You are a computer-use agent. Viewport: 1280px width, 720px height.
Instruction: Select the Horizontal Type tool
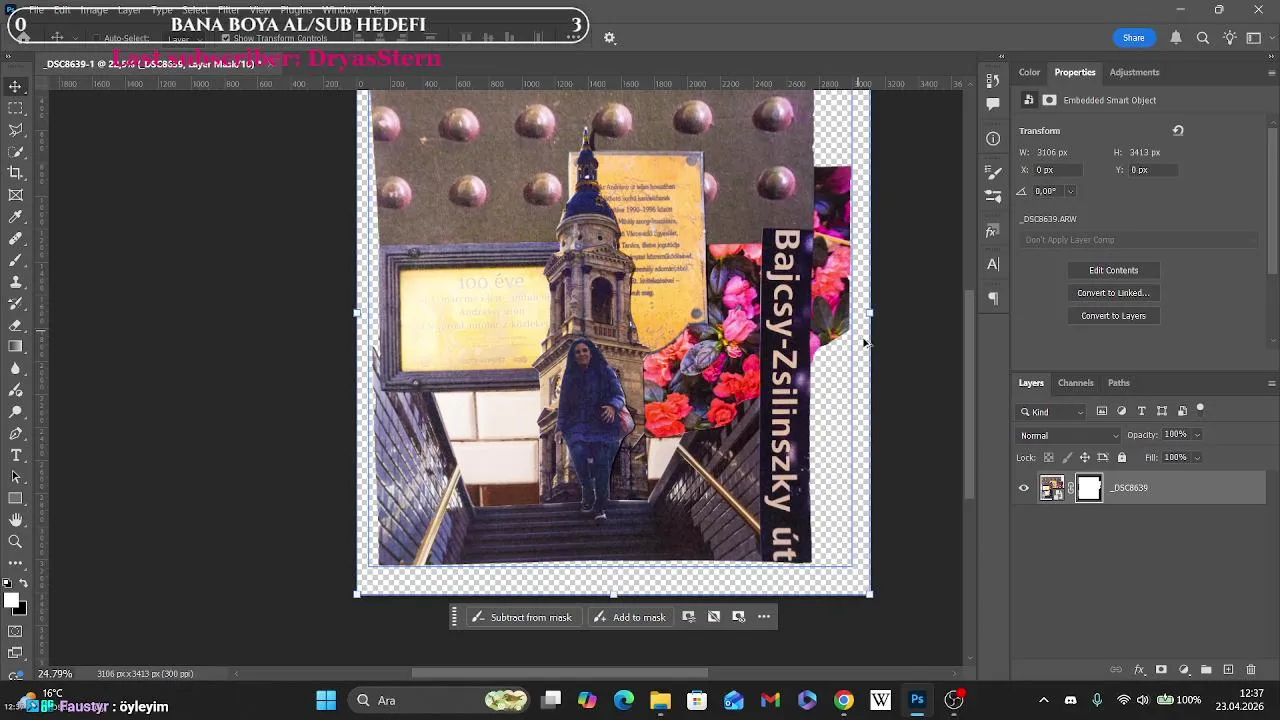coord(15,455)
